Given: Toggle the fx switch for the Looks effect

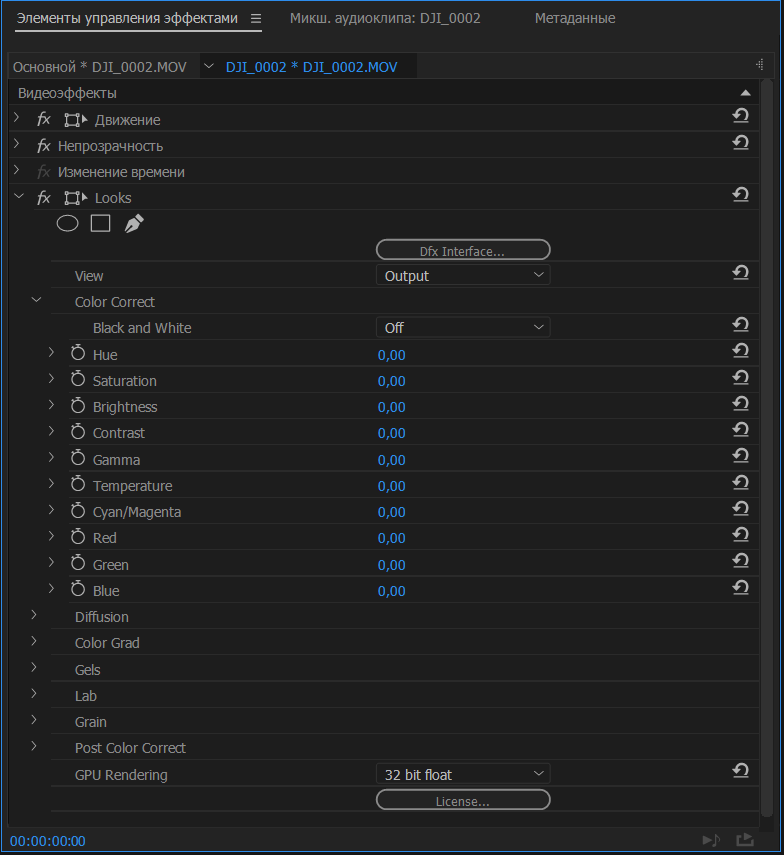Looking at the screenshot, I should 43,198.
